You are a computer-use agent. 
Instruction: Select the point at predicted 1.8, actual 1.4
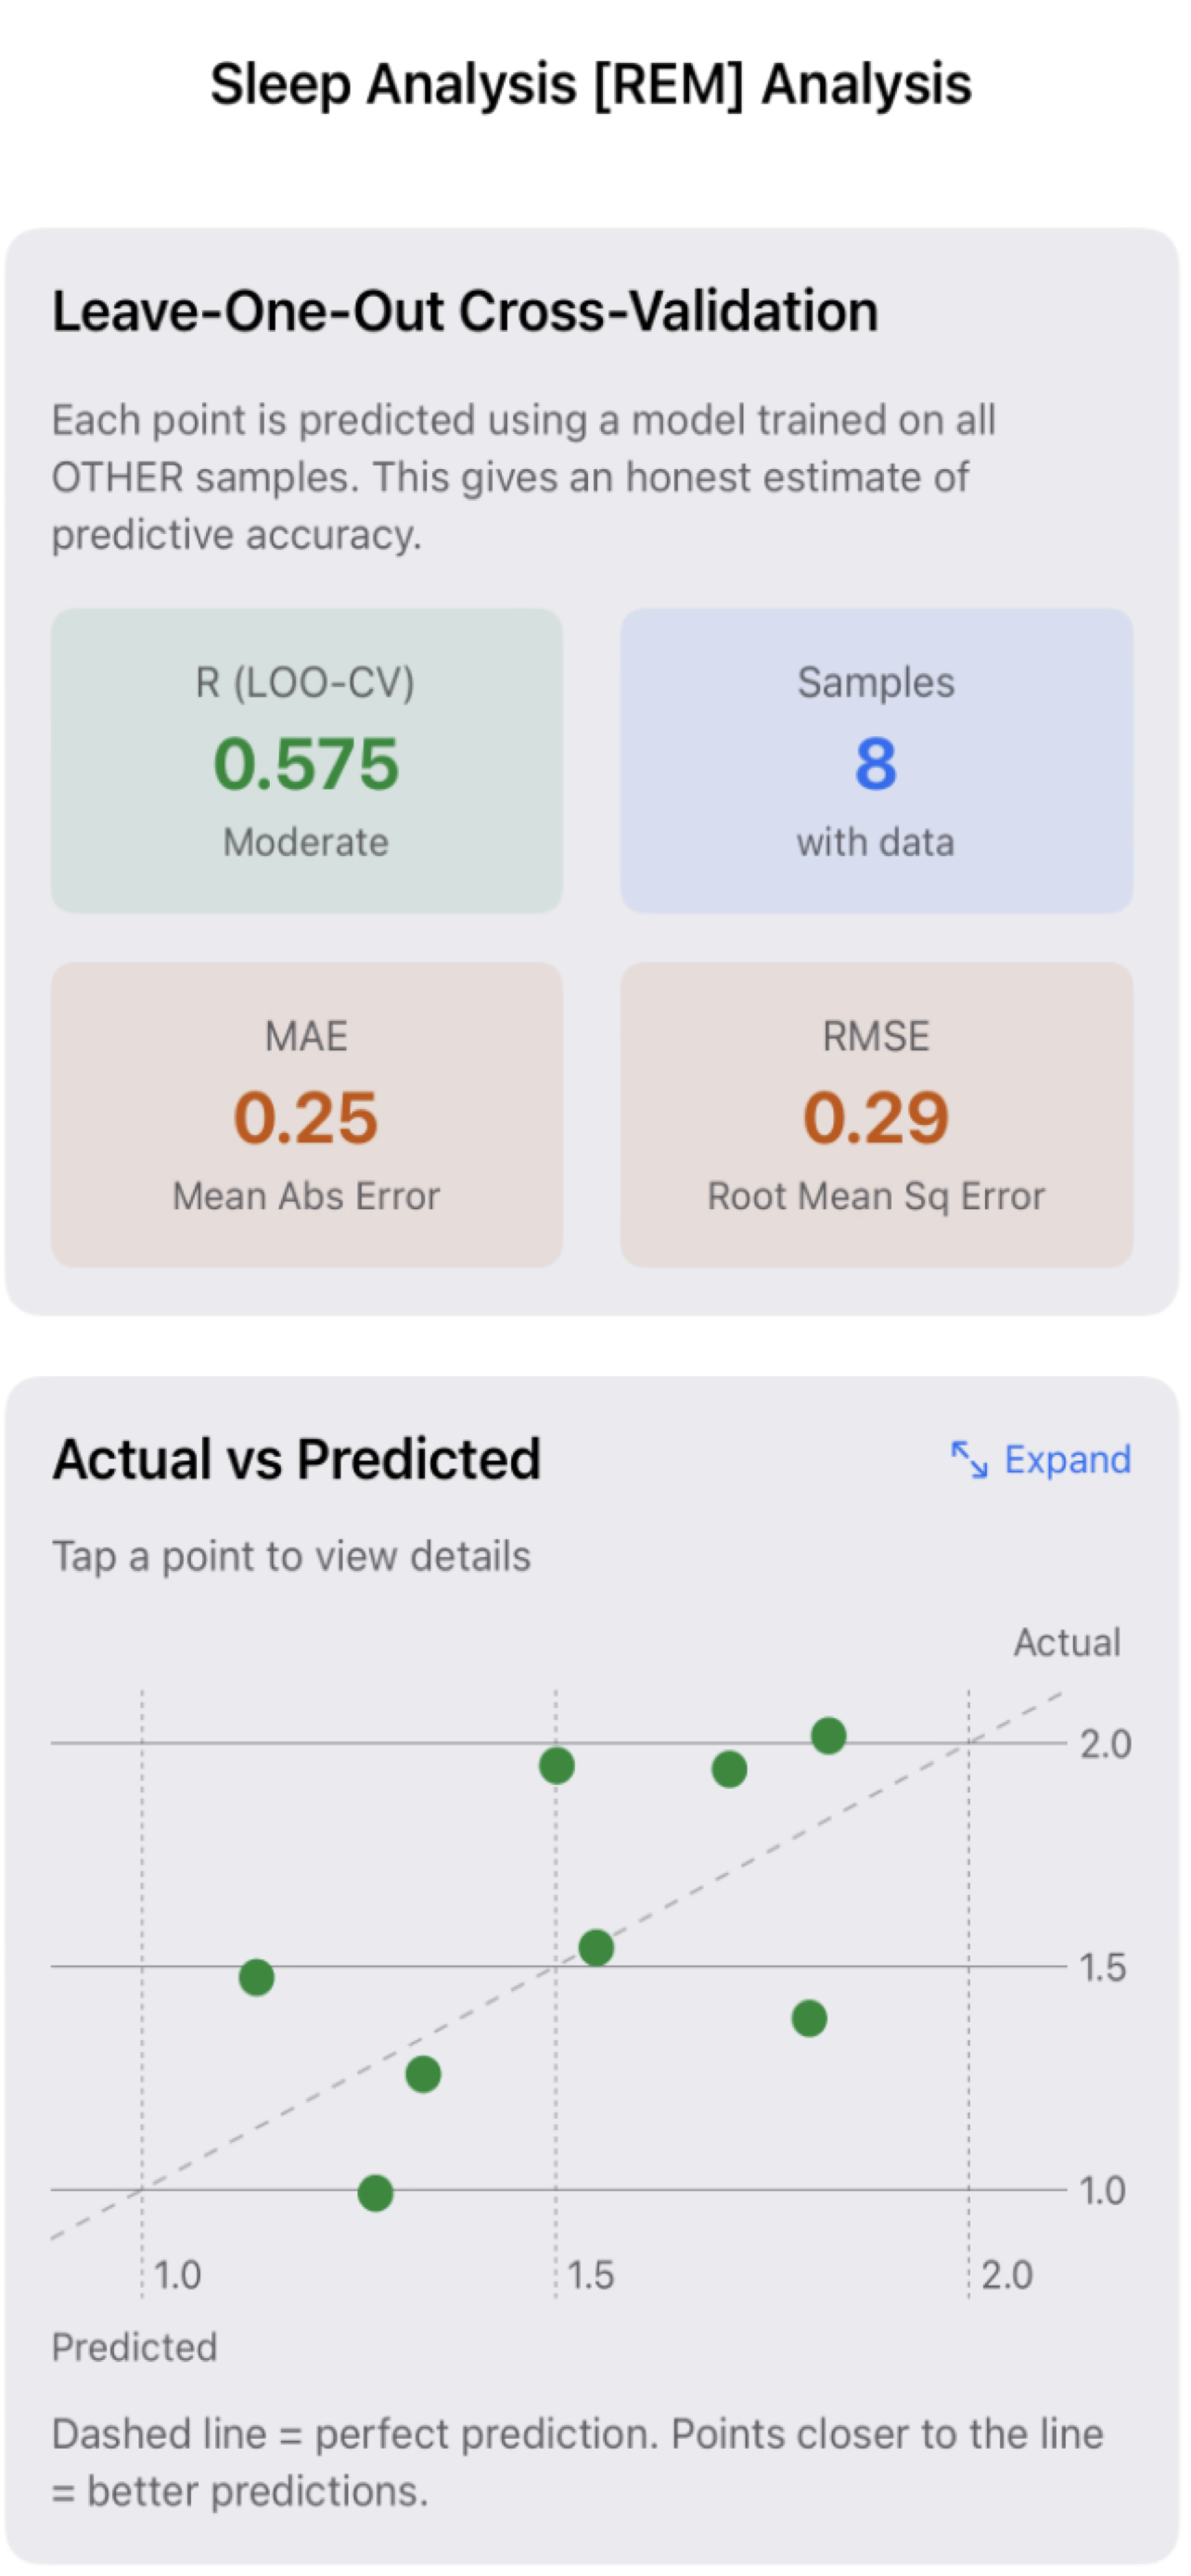tap(809, 2019)
